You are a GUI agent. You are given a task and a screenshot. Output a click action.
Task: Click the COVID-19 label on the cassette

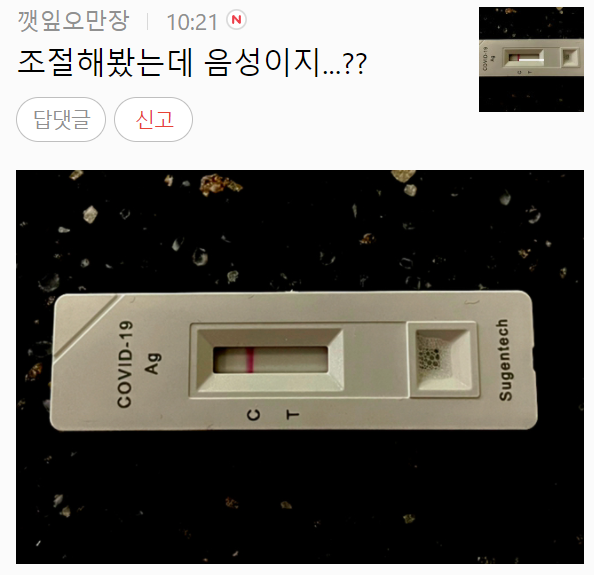pos(125,364)
